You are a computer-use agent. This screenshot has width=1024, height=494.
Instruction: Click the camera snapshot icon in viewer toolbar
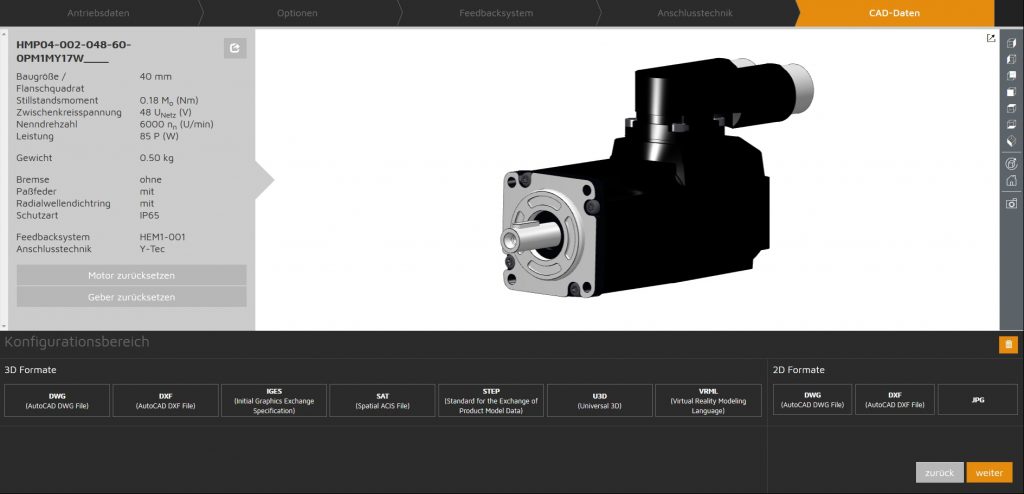(x=1011, y=204)
